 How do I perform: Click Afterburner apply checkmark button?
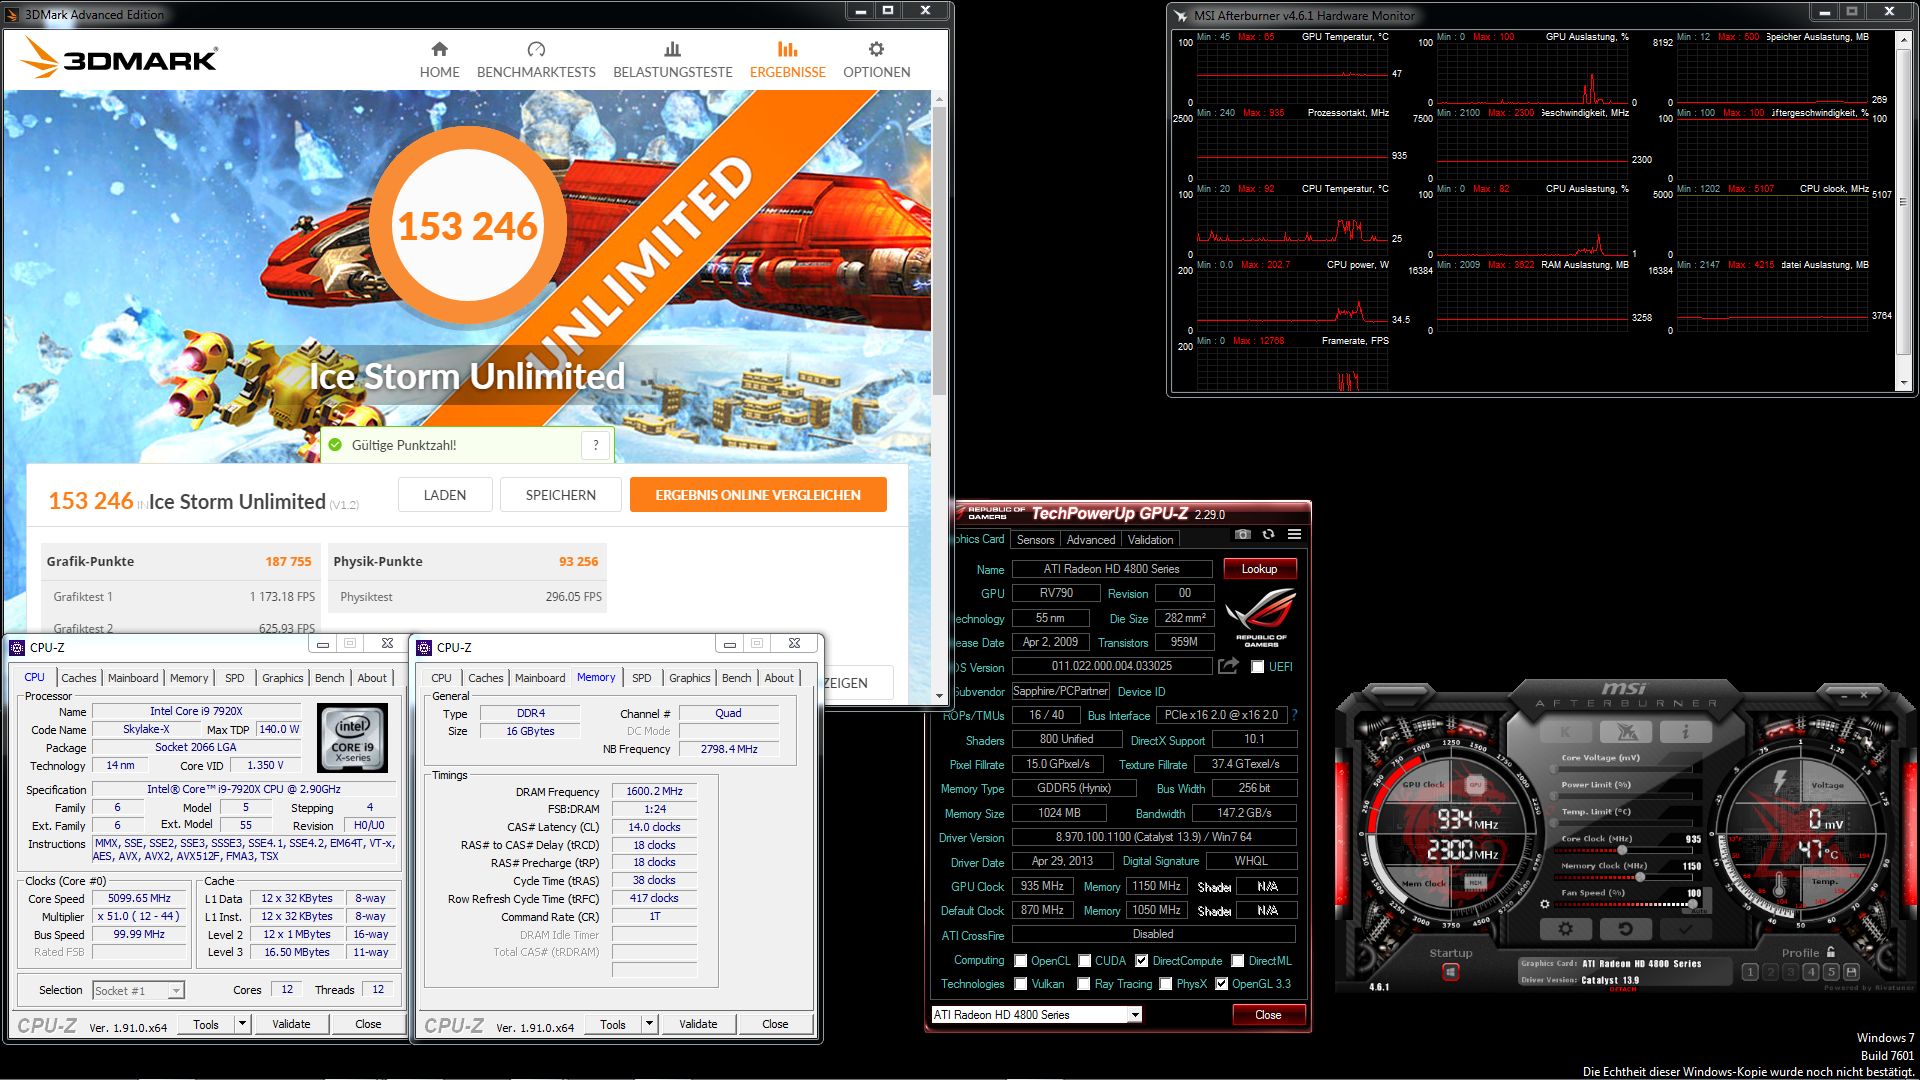(1685, 929)
